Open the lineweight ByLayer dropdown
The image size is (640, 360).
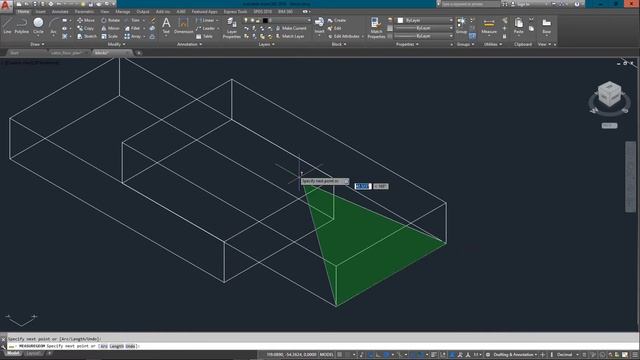click(x=424, y=28)
